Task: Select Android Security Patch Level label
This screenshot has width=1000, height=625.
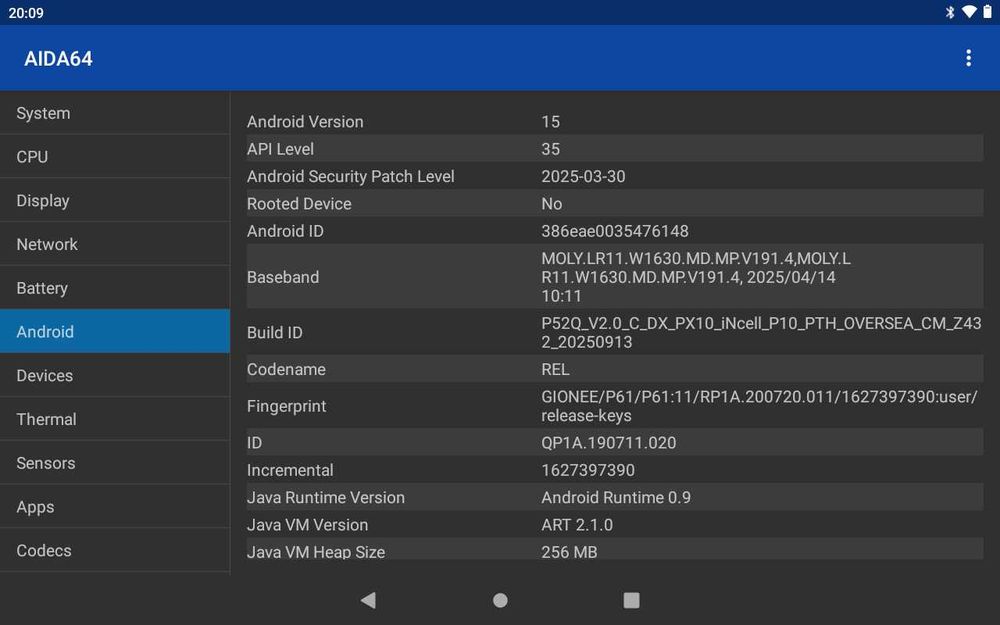Action: pos(351,177)
